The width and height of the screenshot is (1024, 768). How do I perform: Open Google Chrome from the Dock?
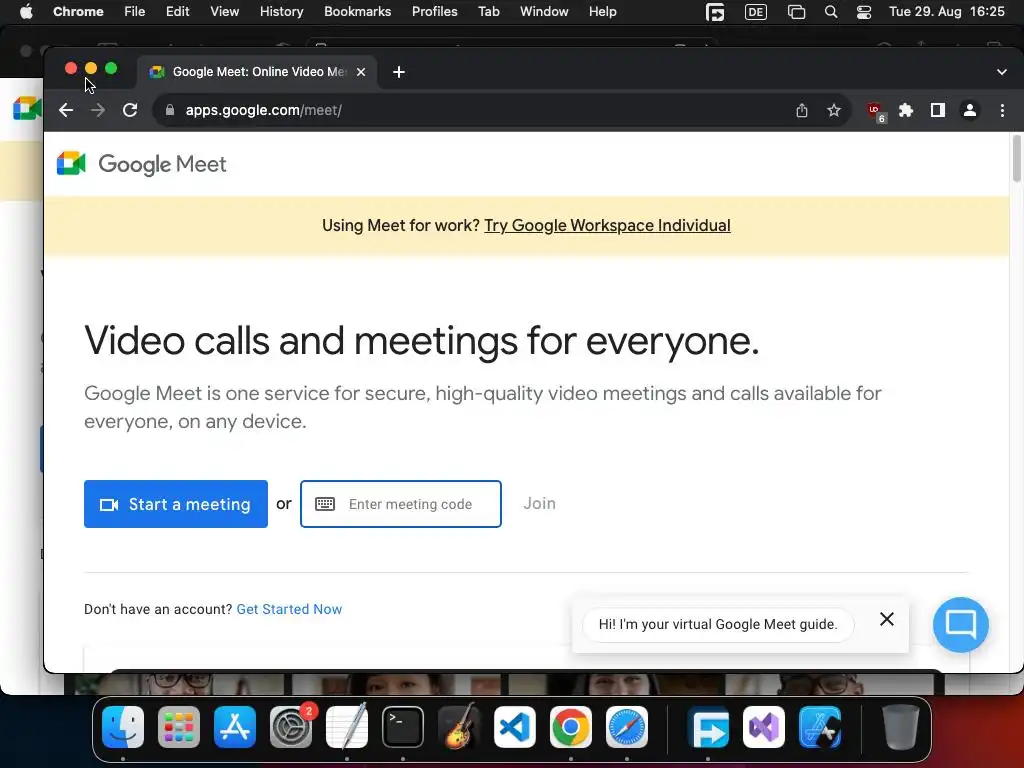(x=571, y=727)
